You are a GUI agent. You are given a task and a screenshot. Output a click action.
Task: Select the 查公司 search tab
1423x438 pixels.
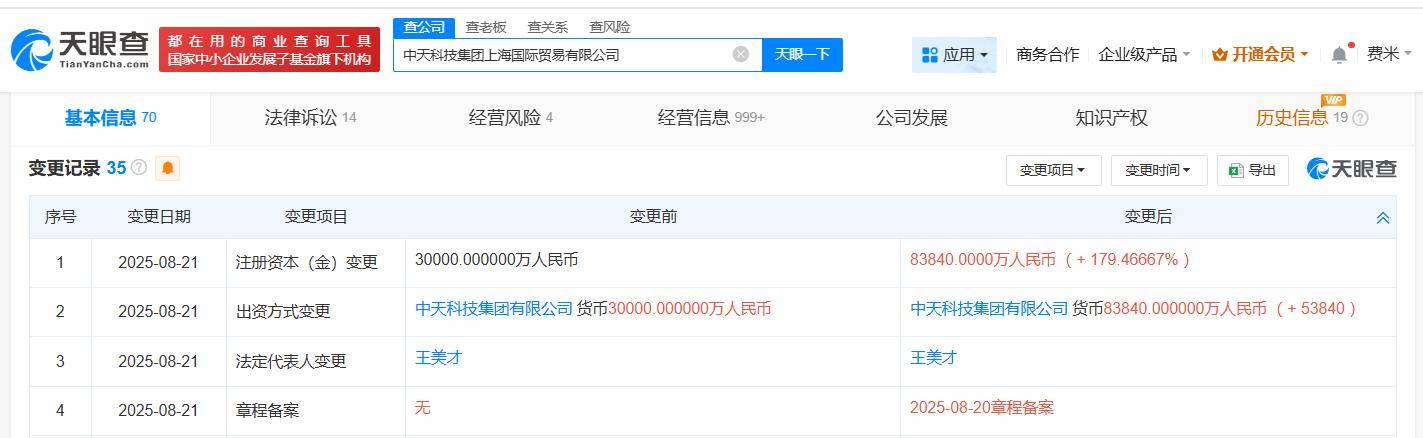tap(424, 27)
